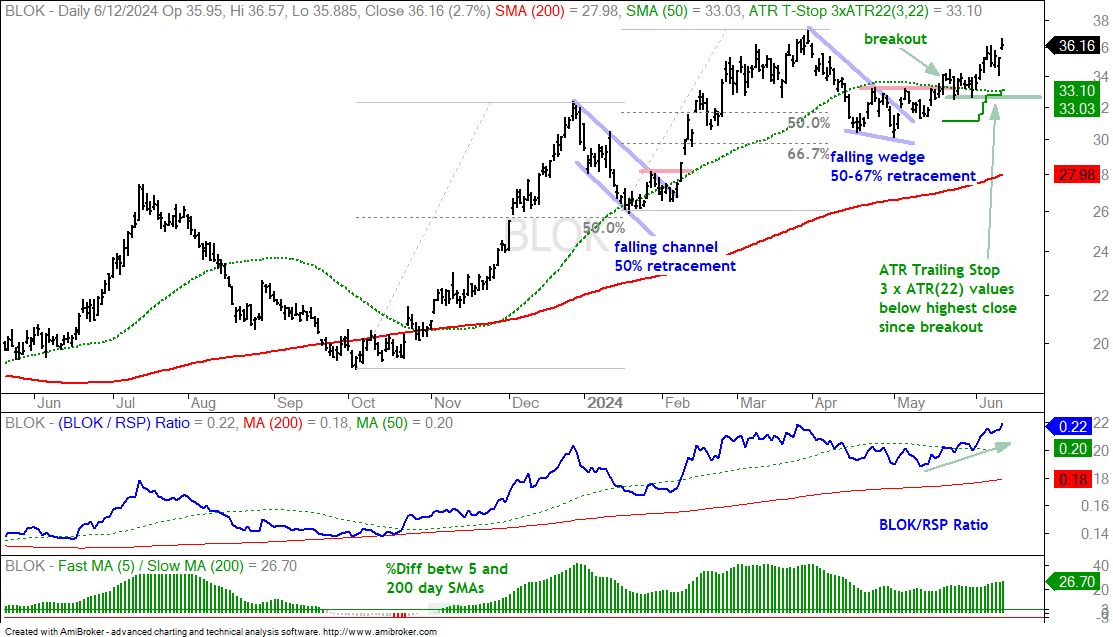Click the 'BLOK - Daily 6/12/2024' header text
Viewport: 1113px width, 637px height.
click(80, 11)
